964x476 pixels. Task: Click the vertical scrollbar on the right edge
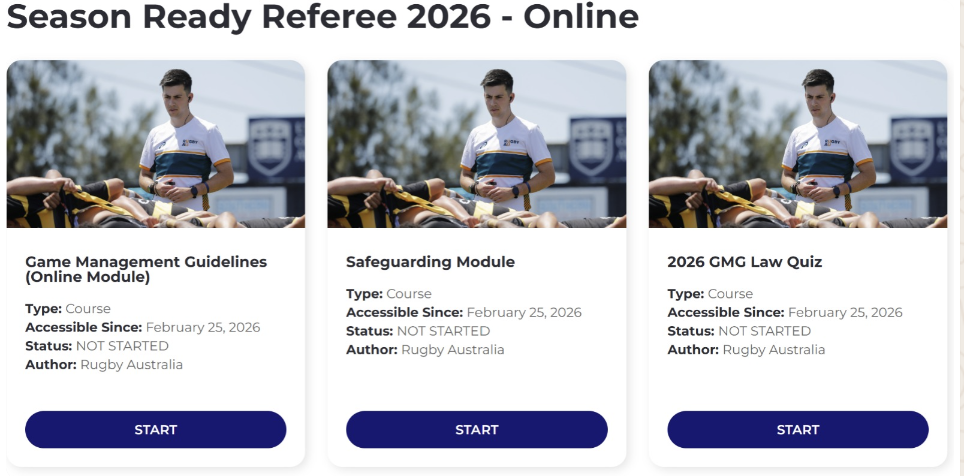pyautogui.click(x=959, y=238)
